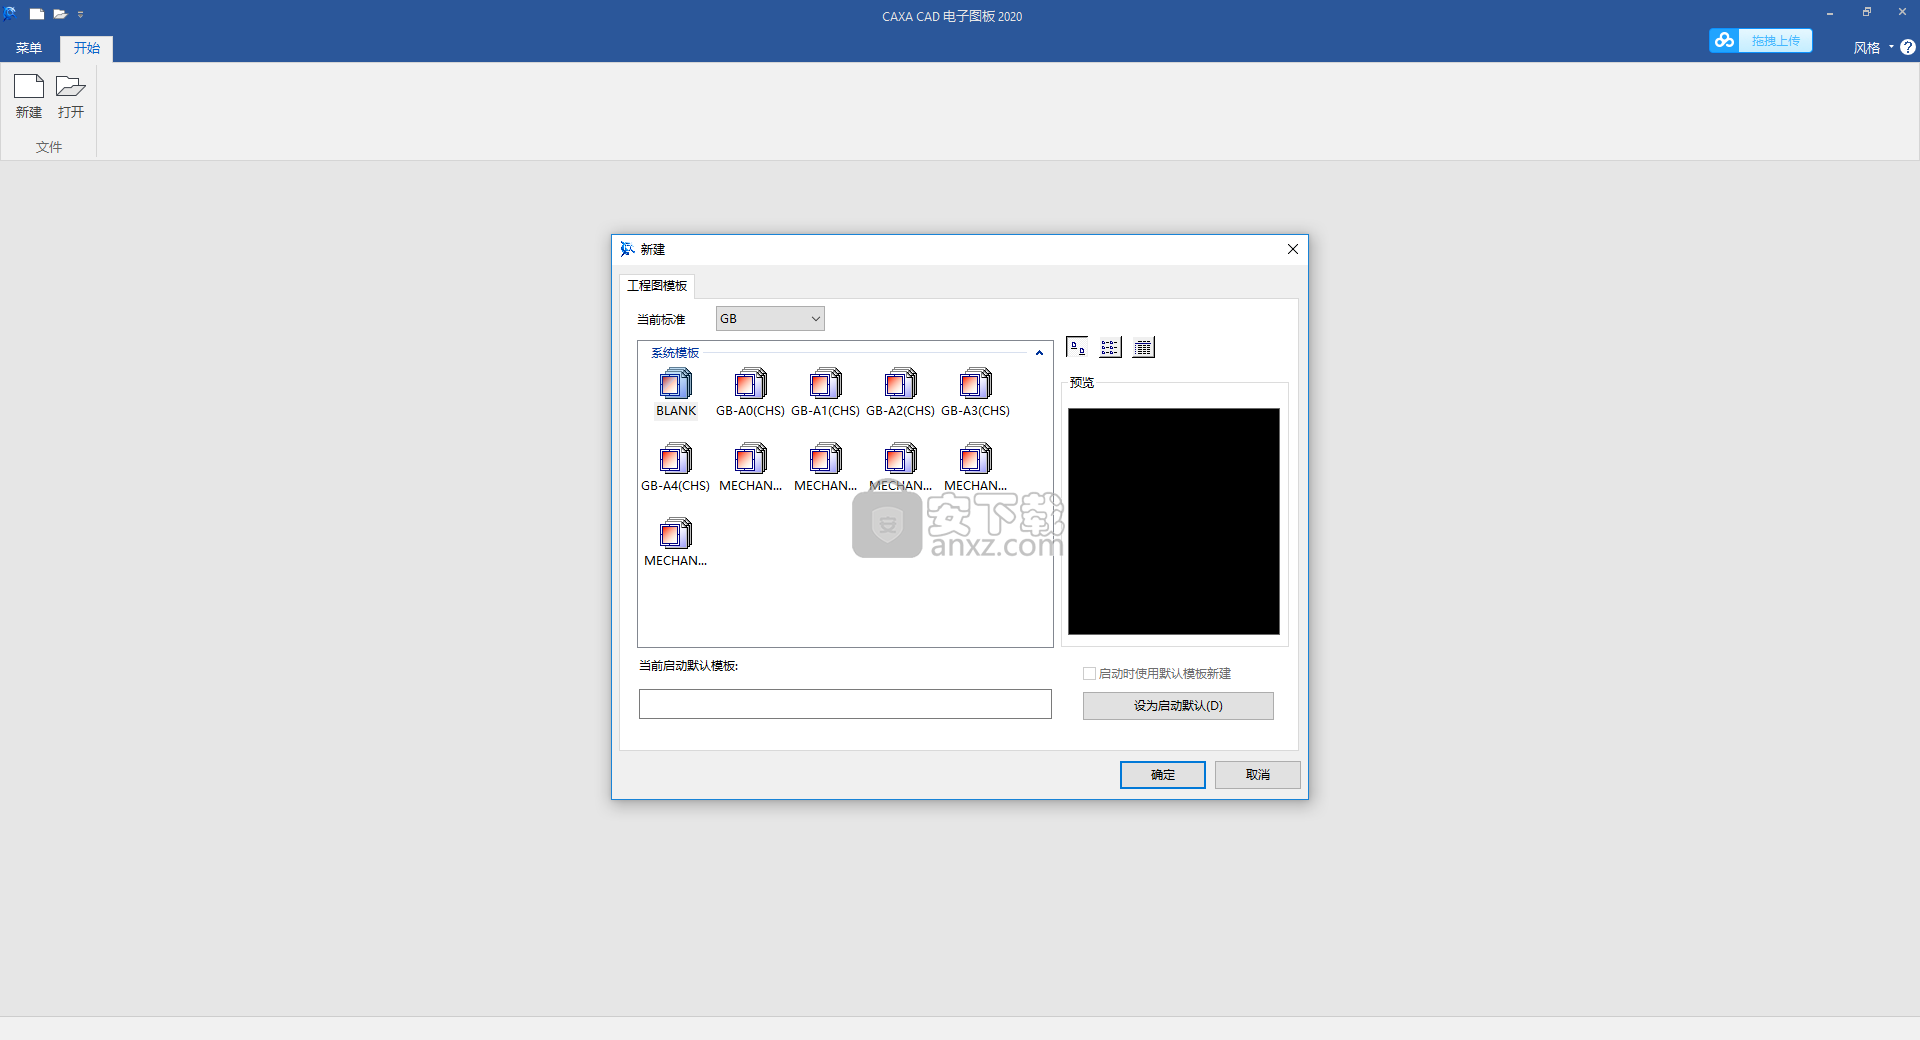Select the BLANK template
The image size is (1920, 1040).
[676, 394]
